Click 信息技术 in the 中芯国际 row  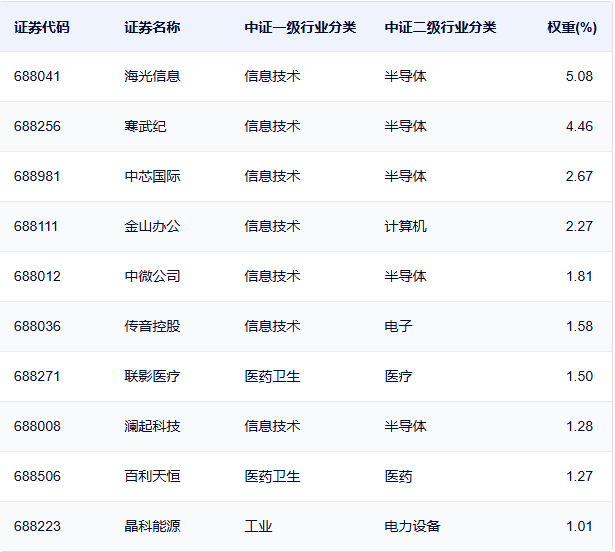pyautogui.click(x=272, y=176)
